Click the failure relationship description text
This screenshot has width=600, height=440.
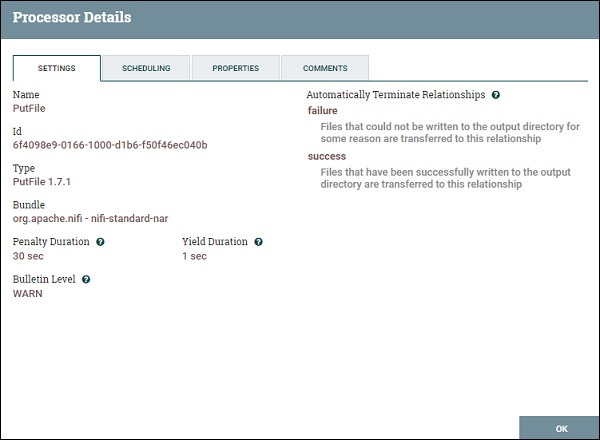[x=450, y=132]
